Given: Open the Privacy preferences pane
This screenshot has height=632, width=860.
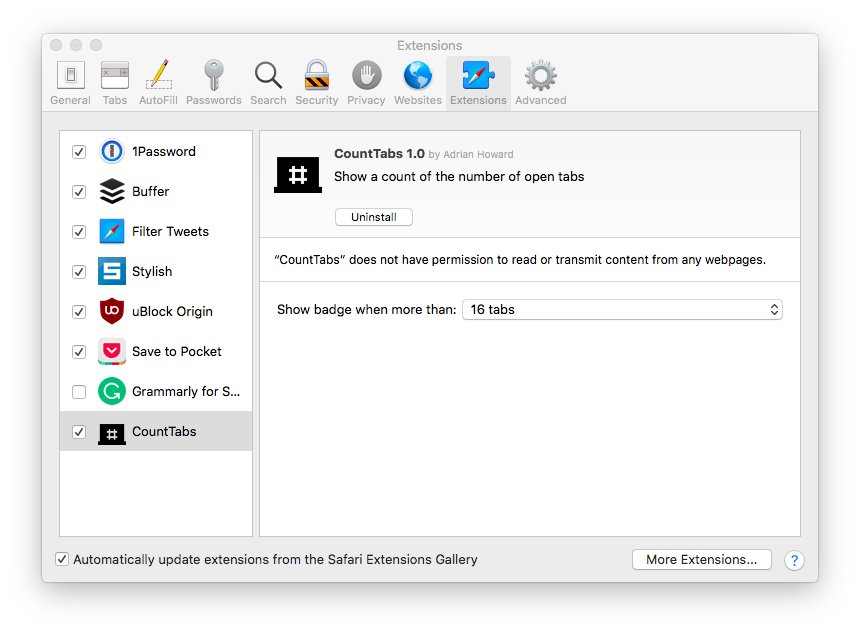Looking at the screenshot, I should coord(366,83).
